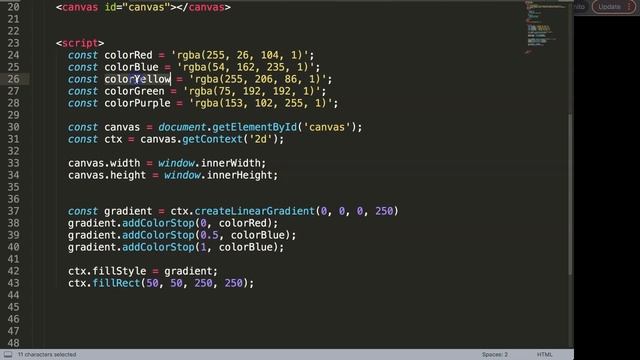Image resolution: width=640 pixels, height=360 pixels.
Task: Click colorBlue on line 40
Action: (246, 247)
